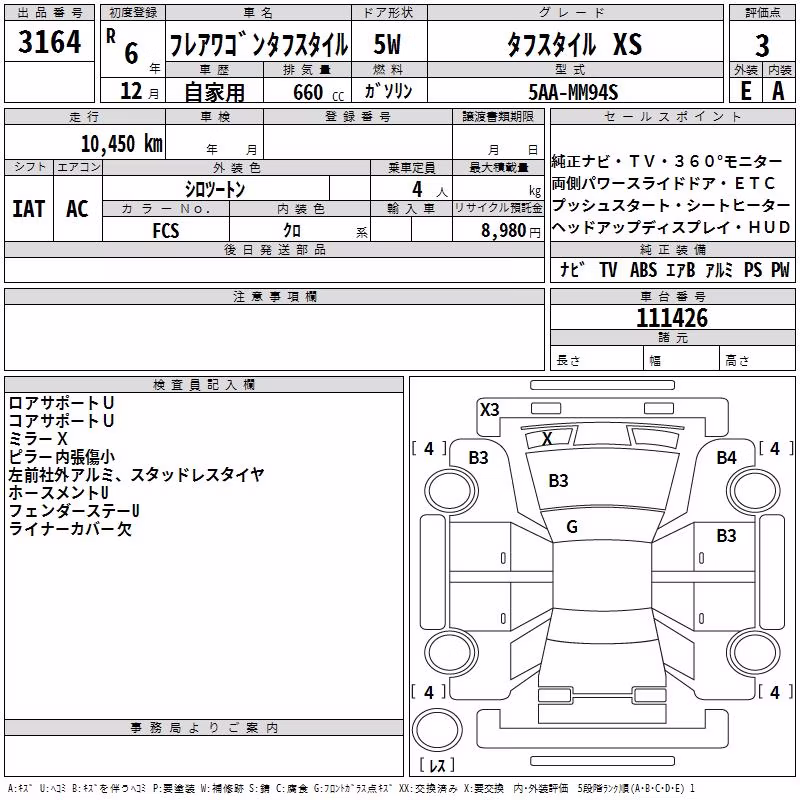Click inspector note ミラーX
Image resolution: width=800 pixels, height=800 pixels.
point(38,438)
